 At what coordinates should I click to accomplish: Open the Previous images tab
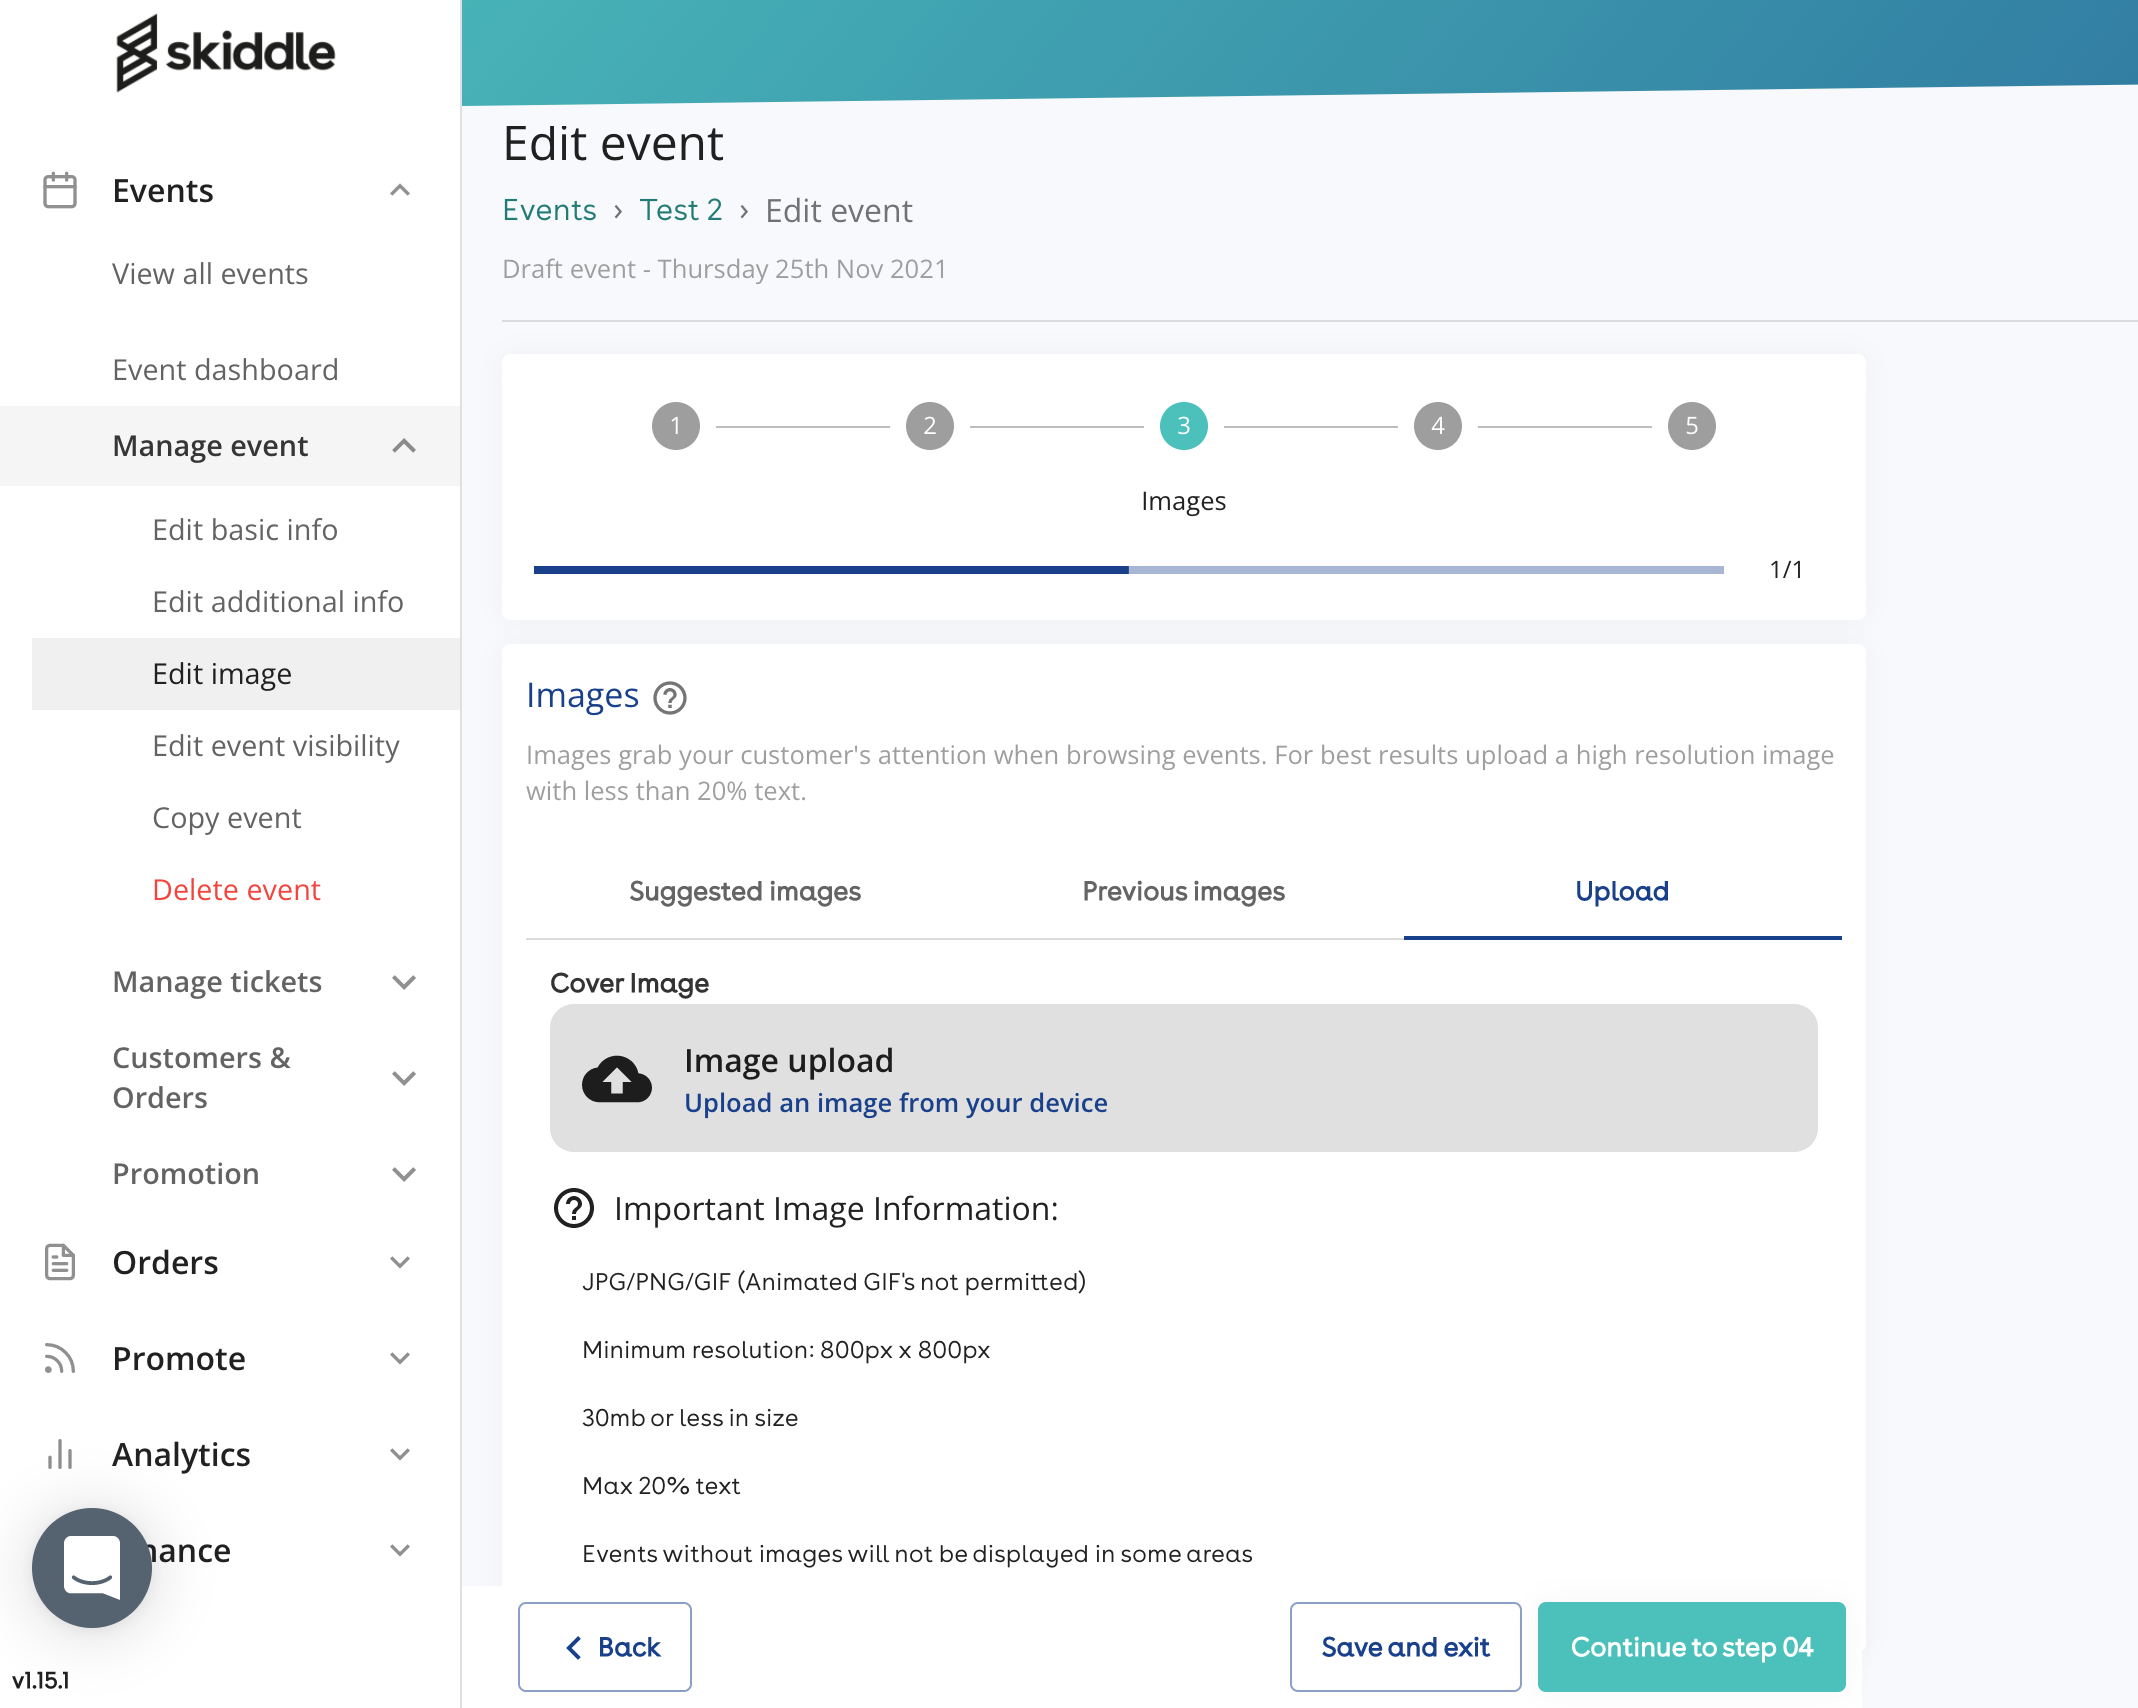1183,891
